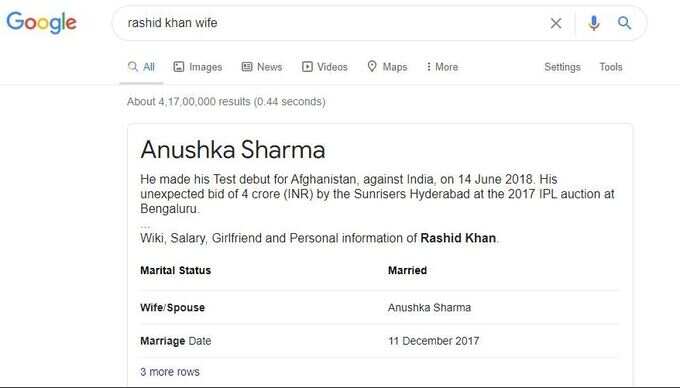Screen dimensions: 680x388
Task: Open the Tools options
Action: coord(611,67)
